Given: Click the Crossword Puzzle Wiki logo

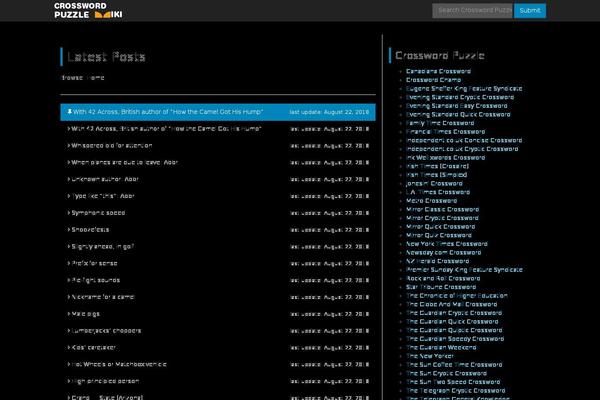Looking at the screenshot, I should click(88, 10).
